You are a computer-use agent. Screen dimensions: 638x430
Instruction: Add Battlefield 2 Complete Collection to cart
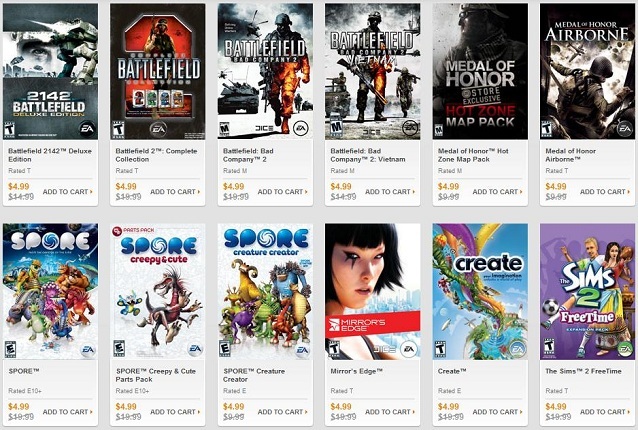pyautogui.click(x=175, y=192)
